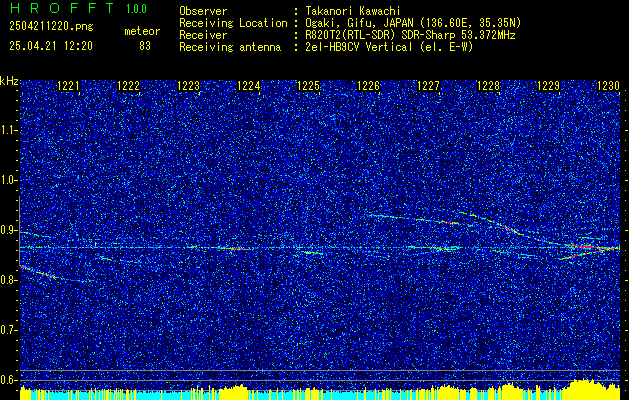Click the 1230 time axis marker
The height and width of the screenshot is (400, 629).
click(x=609, y=86)
